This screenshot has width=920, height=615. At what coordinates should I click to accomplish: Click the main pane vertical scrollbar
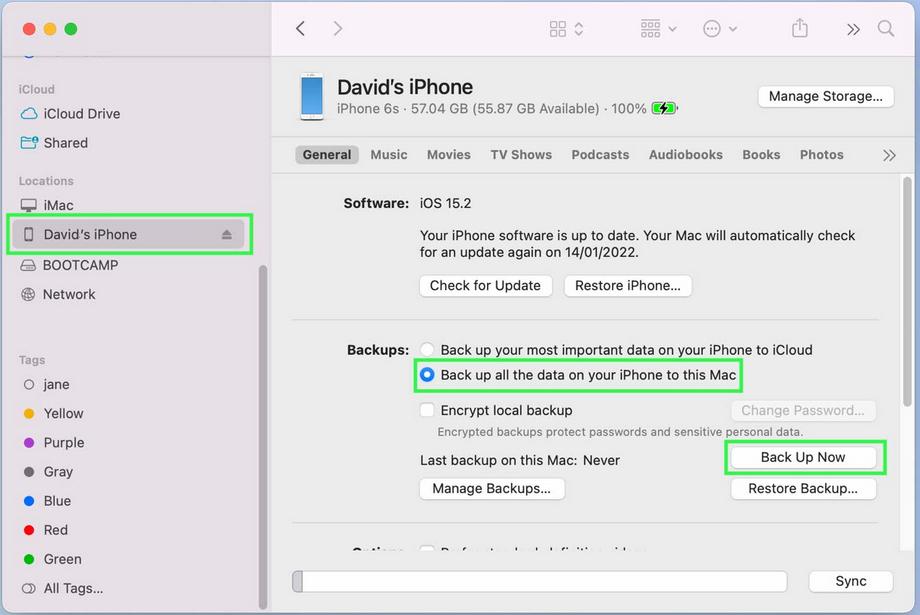coord(907,292)
